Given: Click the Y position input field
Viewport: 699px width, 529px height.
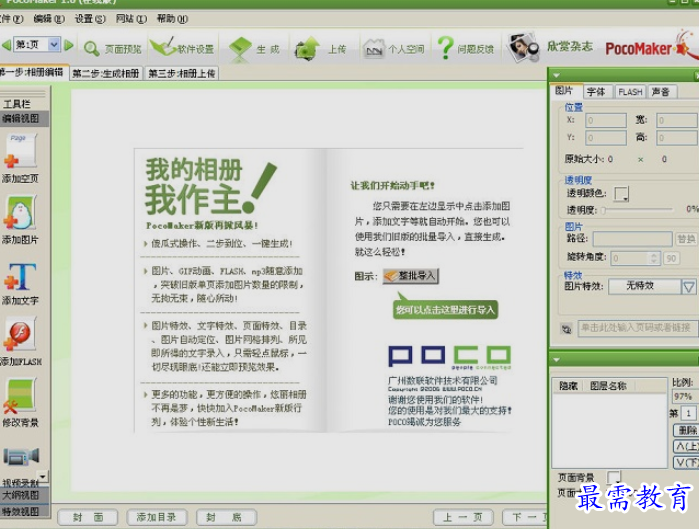Looking at the screenshot, I should (x=606, y=138).
